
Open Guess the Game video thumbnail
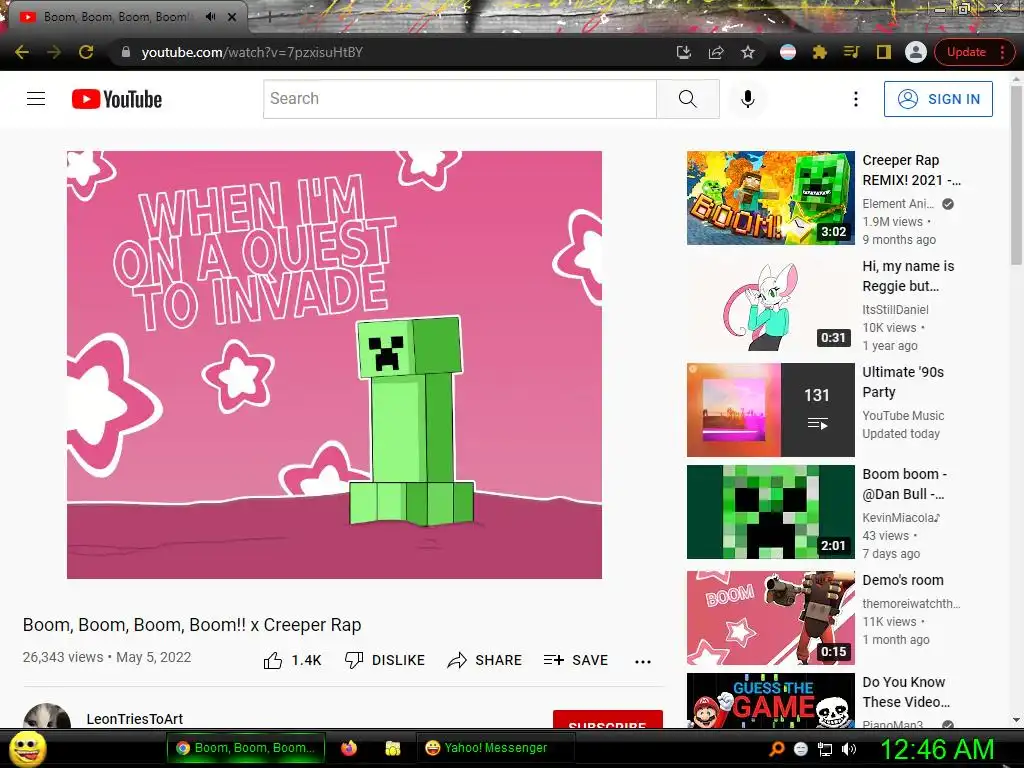click(x=771, y=700)
